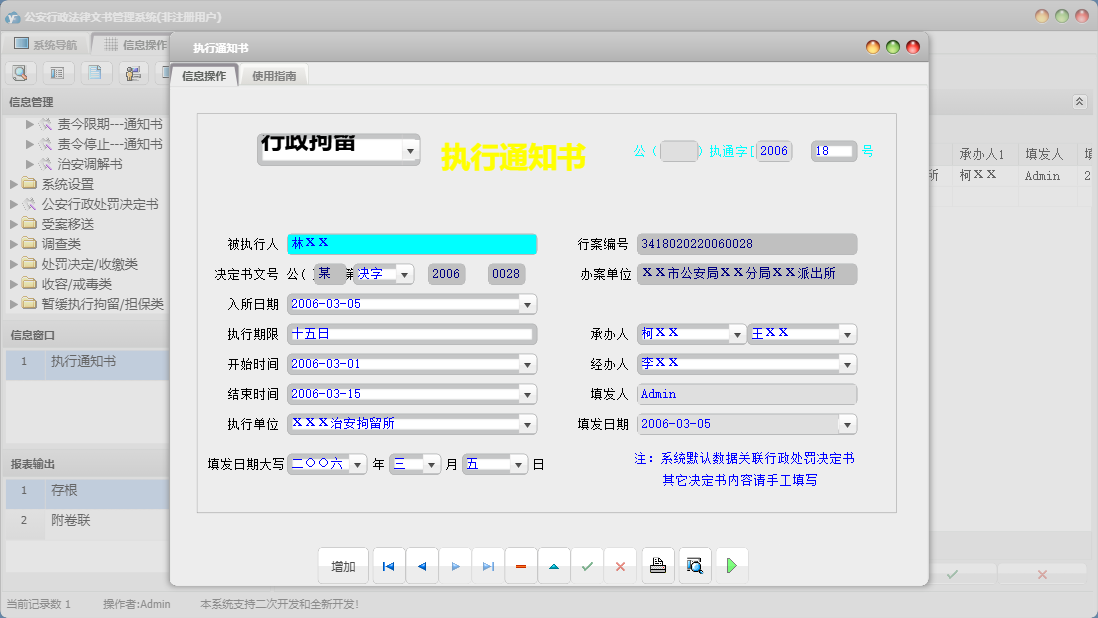Delete the record using the red minus icon
The width and height of the screenshot is (1098, 618).
[521, 565]
